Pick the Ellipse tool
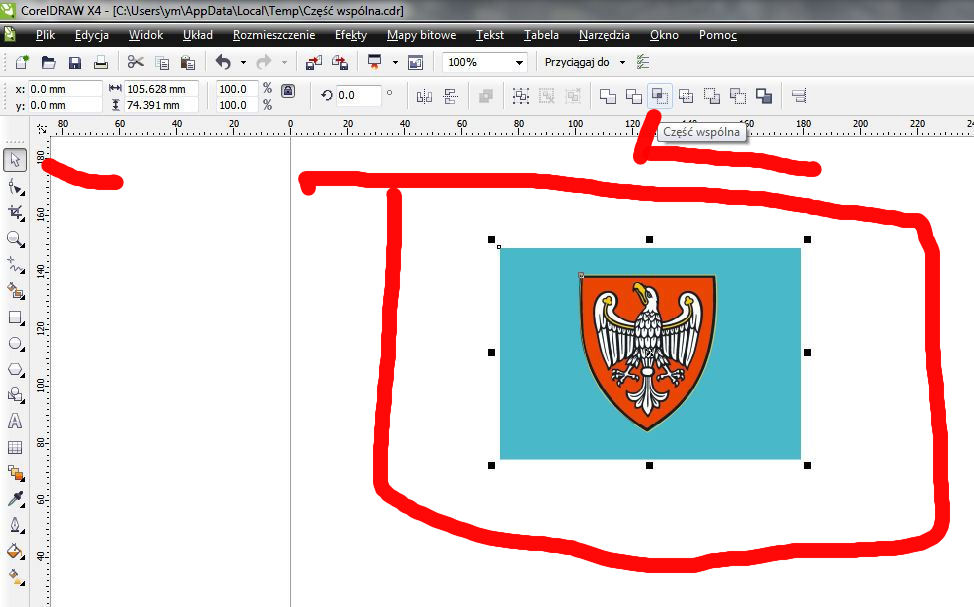This screenshot has width=974, height=607. tap(15, 344)
